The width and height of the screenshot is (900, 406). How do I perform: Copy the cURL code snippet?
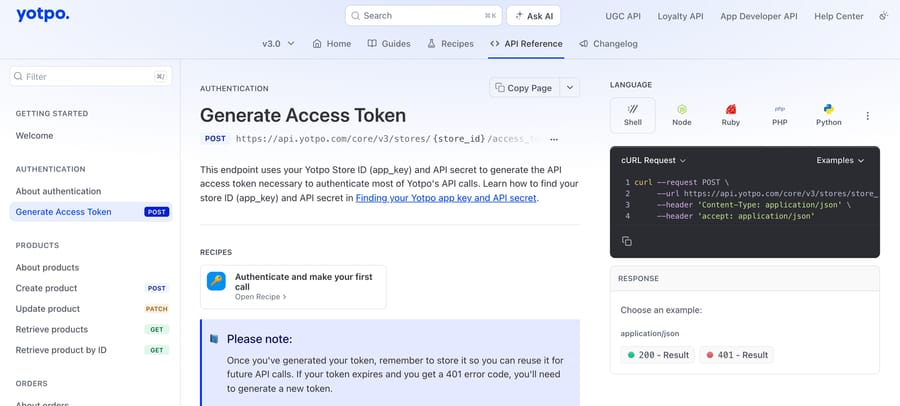point(627,241)
